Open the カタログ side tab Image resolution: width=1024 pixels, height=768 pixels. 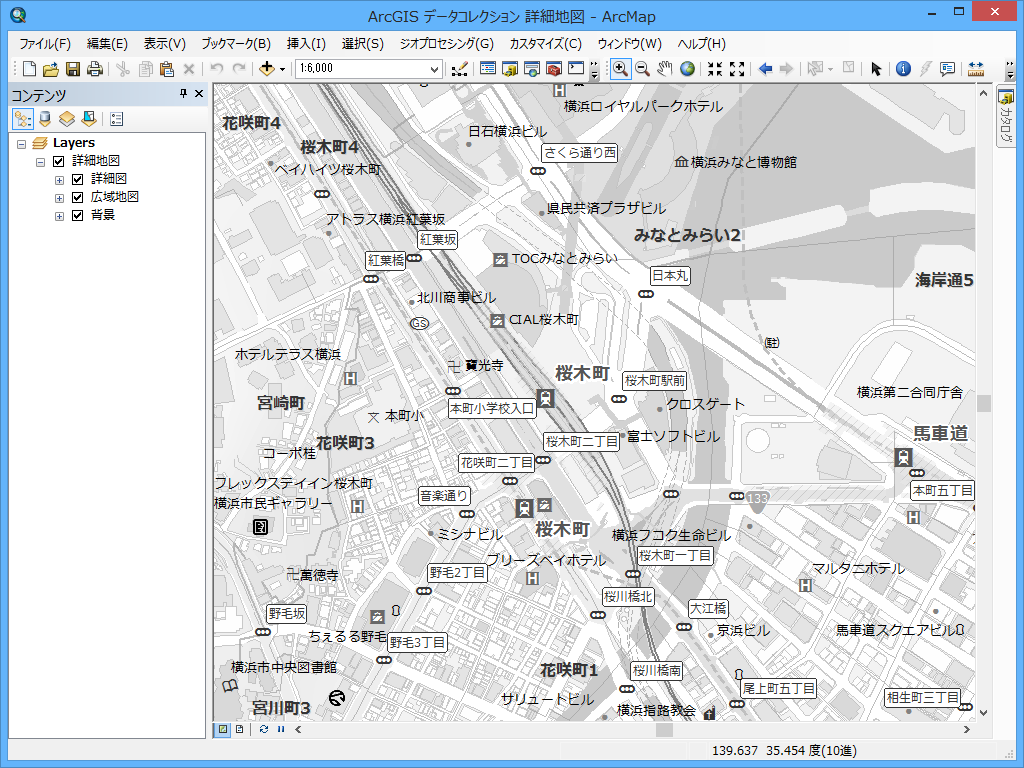pos(1006,118)
